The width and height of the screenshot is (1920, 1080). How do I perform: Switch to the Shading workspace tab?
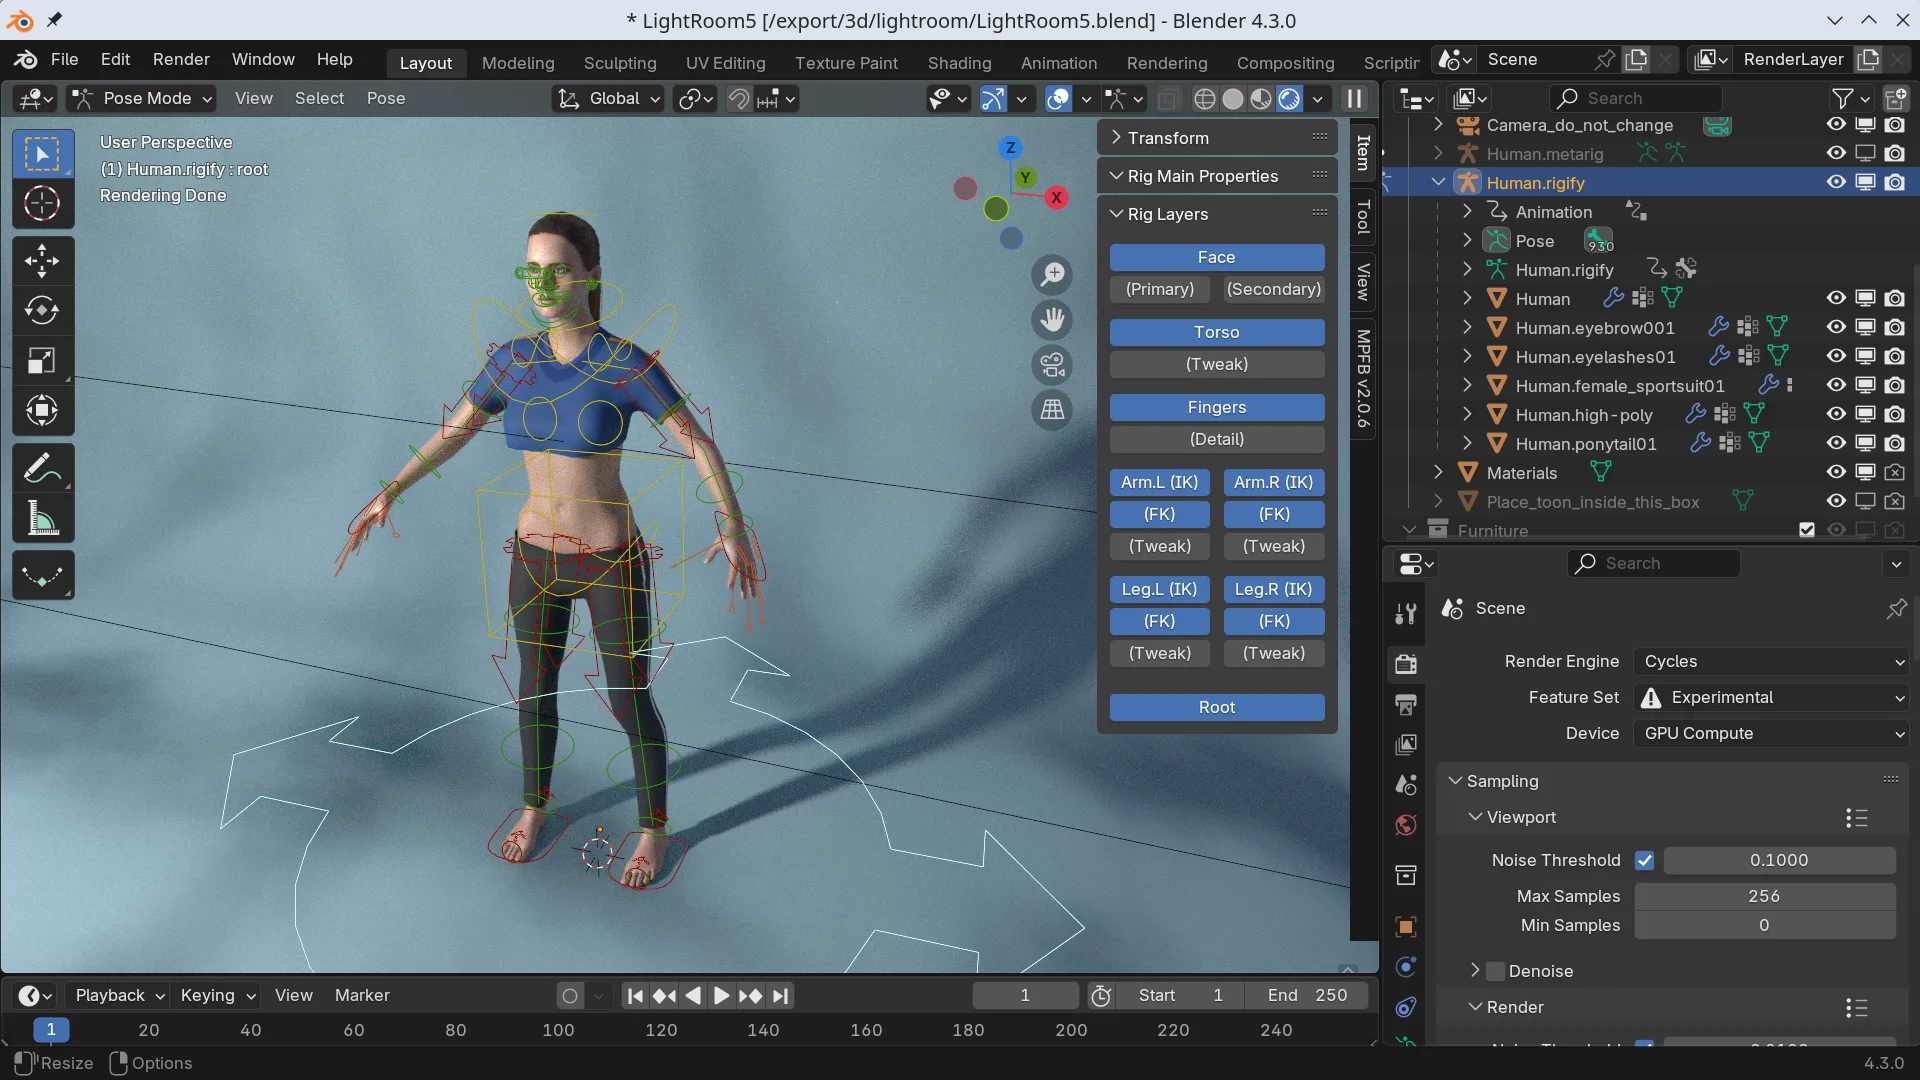(959, 63)
